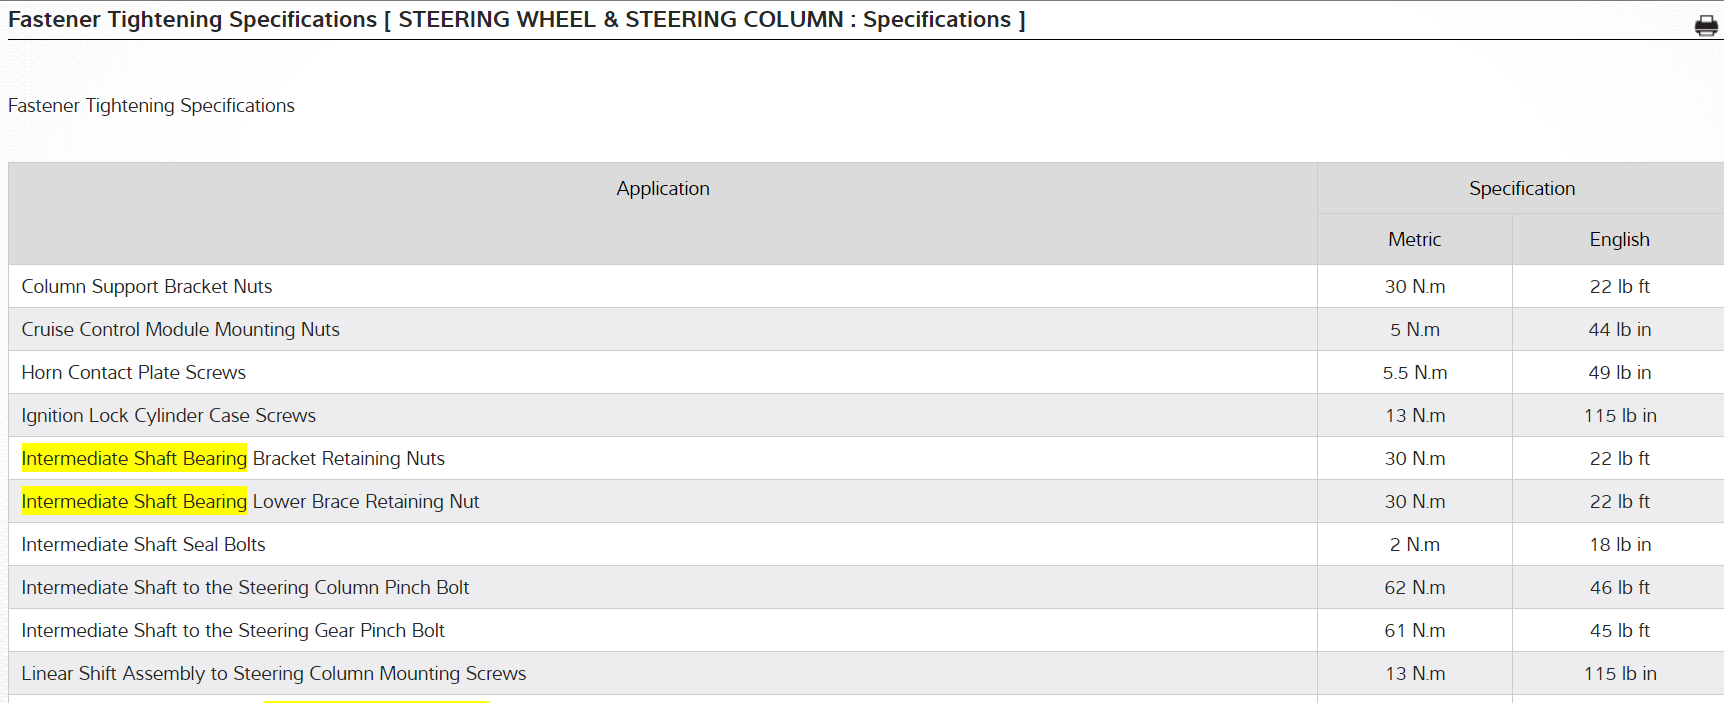The image size is (1724, 703).
Task: Click Linear Shift Assembly Mounting Screws row
Action: coord(273,674)
